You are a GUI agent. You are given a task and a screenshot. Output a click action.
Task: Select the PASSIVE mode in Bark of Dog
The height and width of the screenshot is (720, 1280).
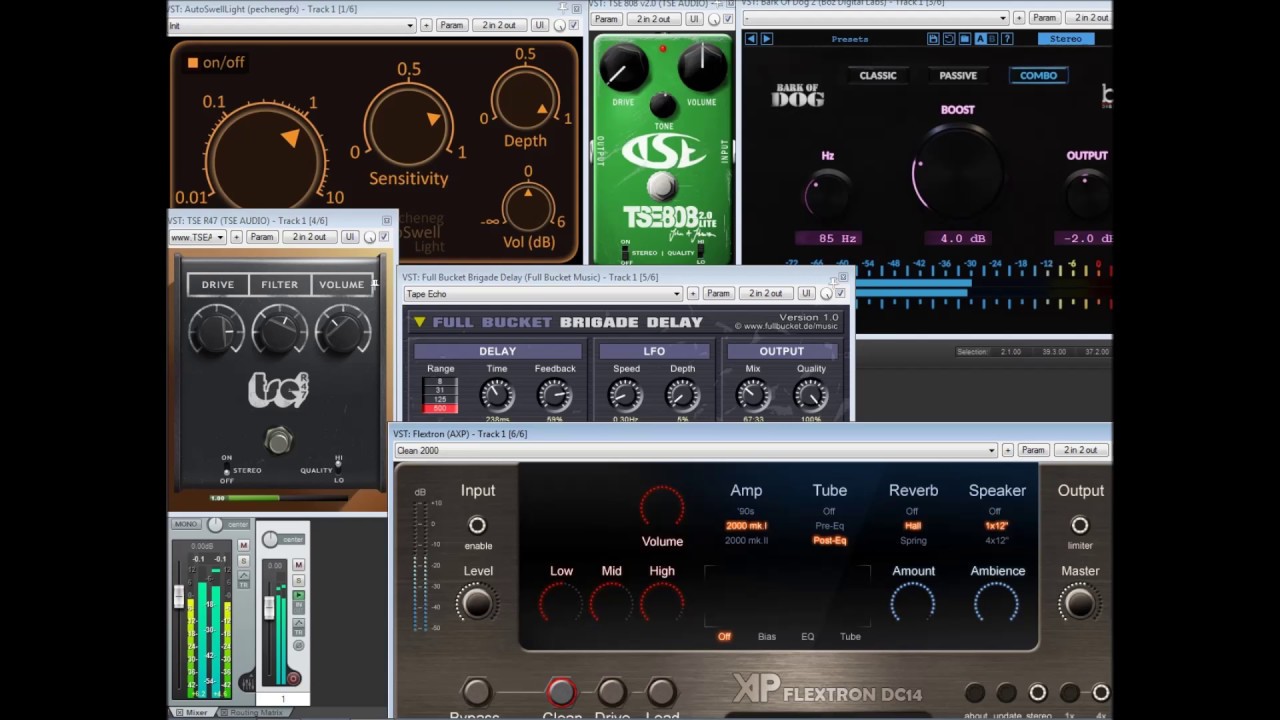(958, 76)
